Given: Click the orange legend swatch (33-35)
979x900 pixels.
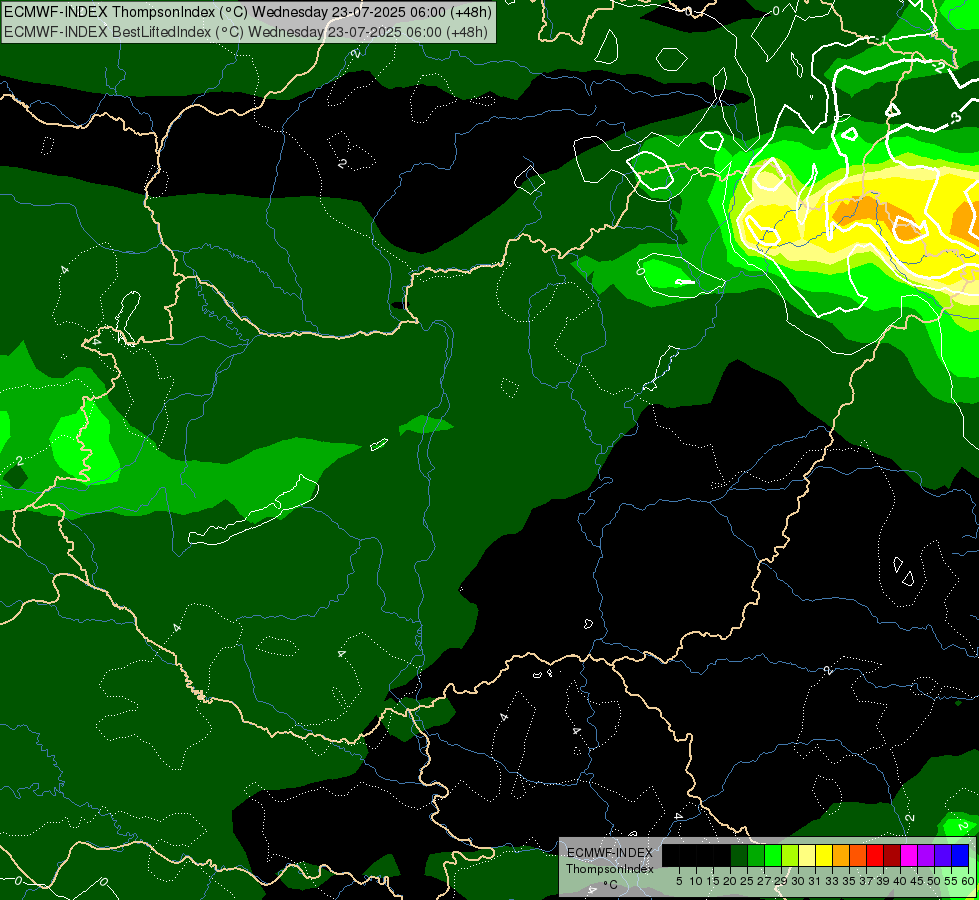Looking at the screenshot, I should click(841, 855).
